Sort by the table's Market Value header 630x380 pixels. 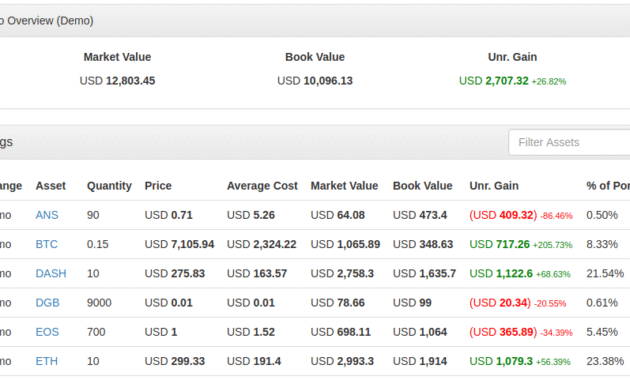point(344,186)
